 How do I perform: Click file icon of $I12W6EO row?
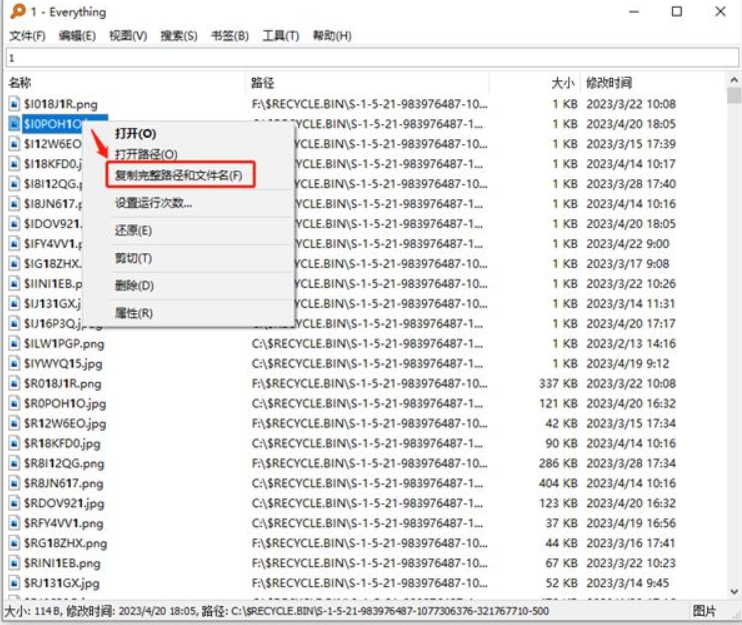pos(15,144)
